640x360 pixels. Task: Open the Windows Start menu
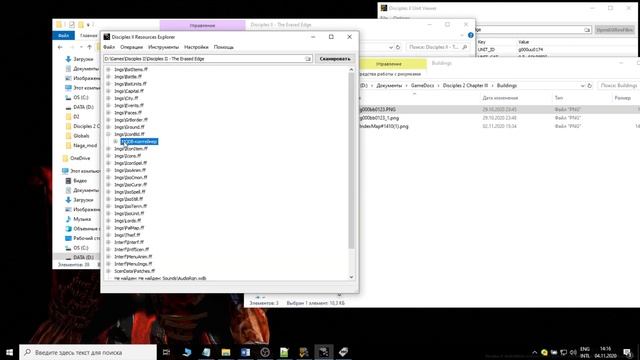(9, 352)
